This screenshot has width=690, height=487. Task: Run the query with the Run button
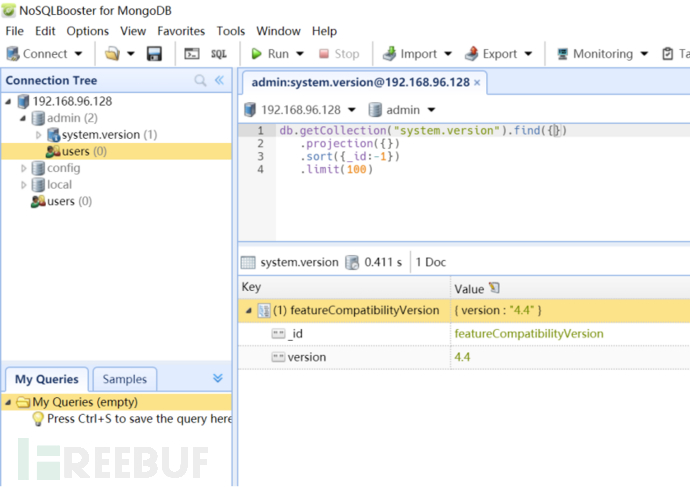point(270,54)
